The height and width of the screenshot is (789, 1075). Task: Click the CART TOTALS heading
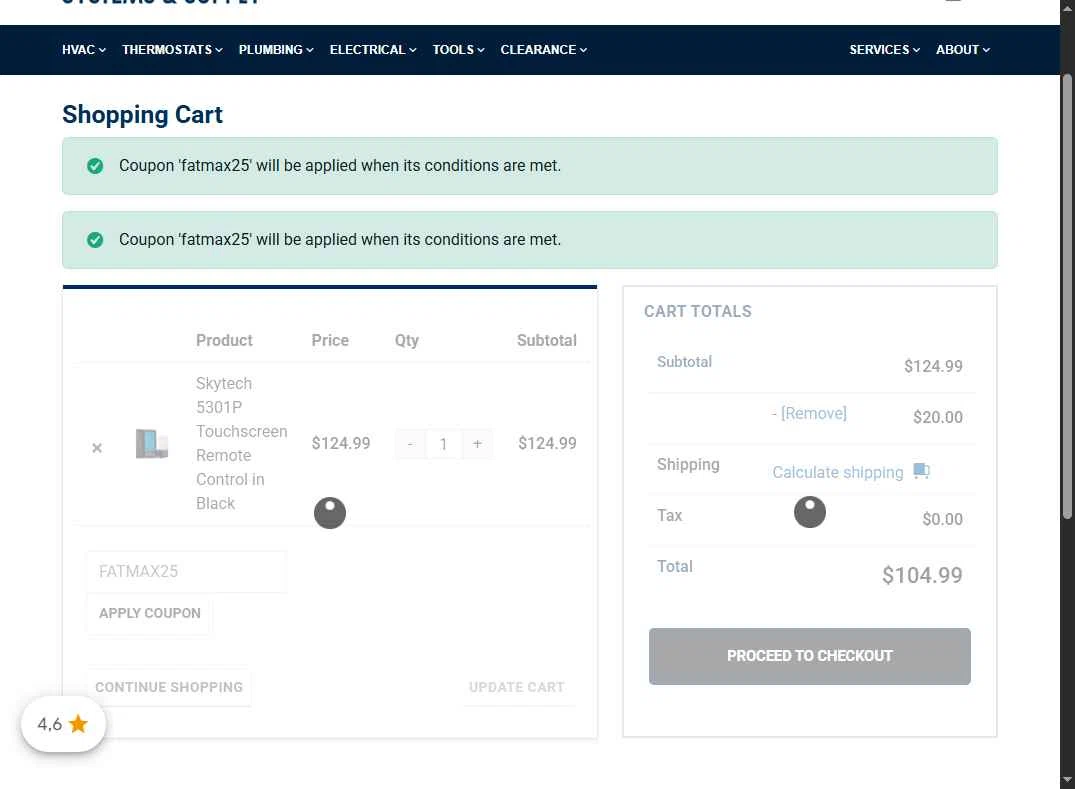point(697,311)
